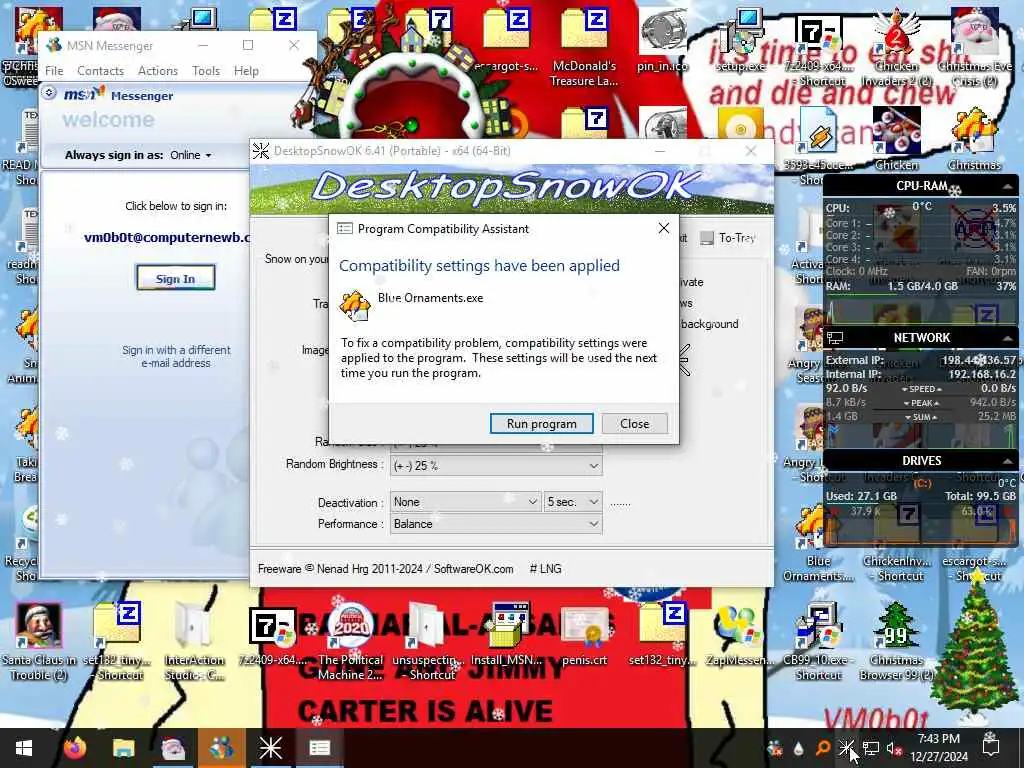Open the 5 sec. deactivation delay dropdown
This screenshot has width=1024, height=768.
pyautogui.click(x=573, y=502)
